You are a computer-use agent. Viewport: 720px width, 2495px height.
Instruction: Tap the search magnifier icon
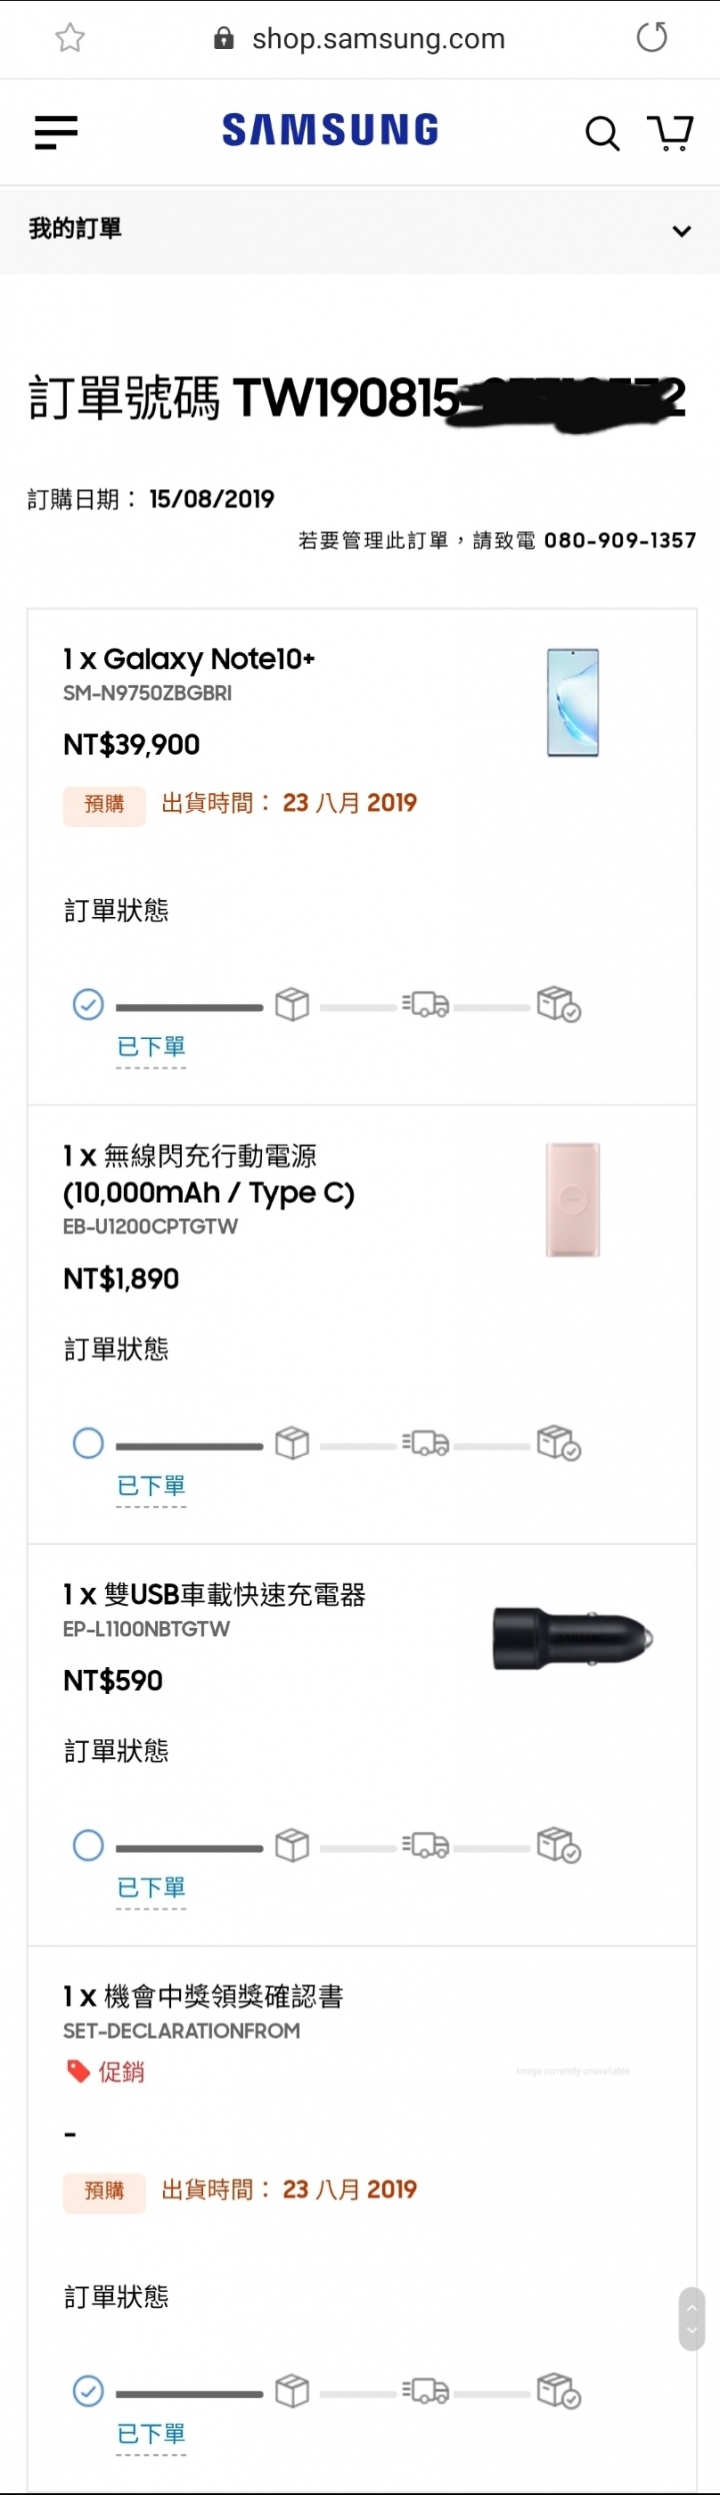(602, 132)
